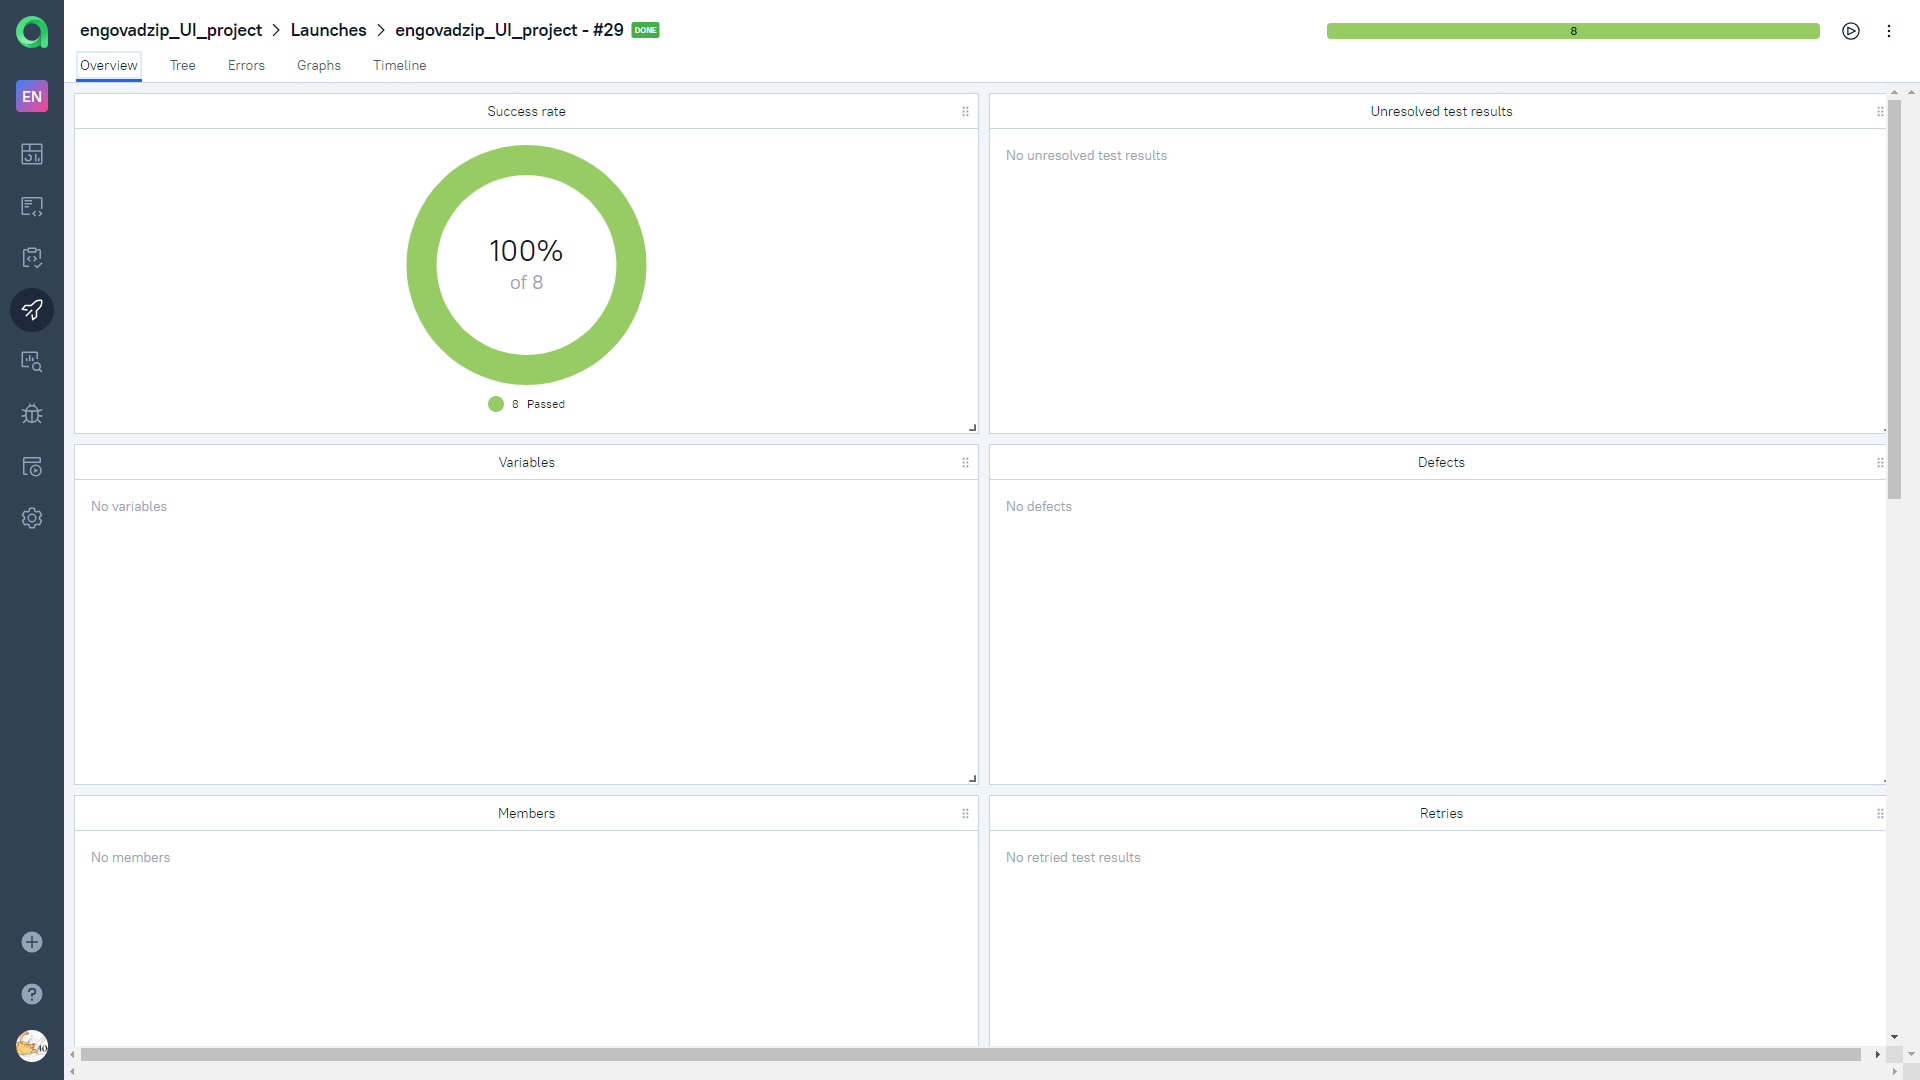Click the Launches breadcrumb link
Image resolution: width=1920 pixels, height=1080 pixels.
coord(328,30)
